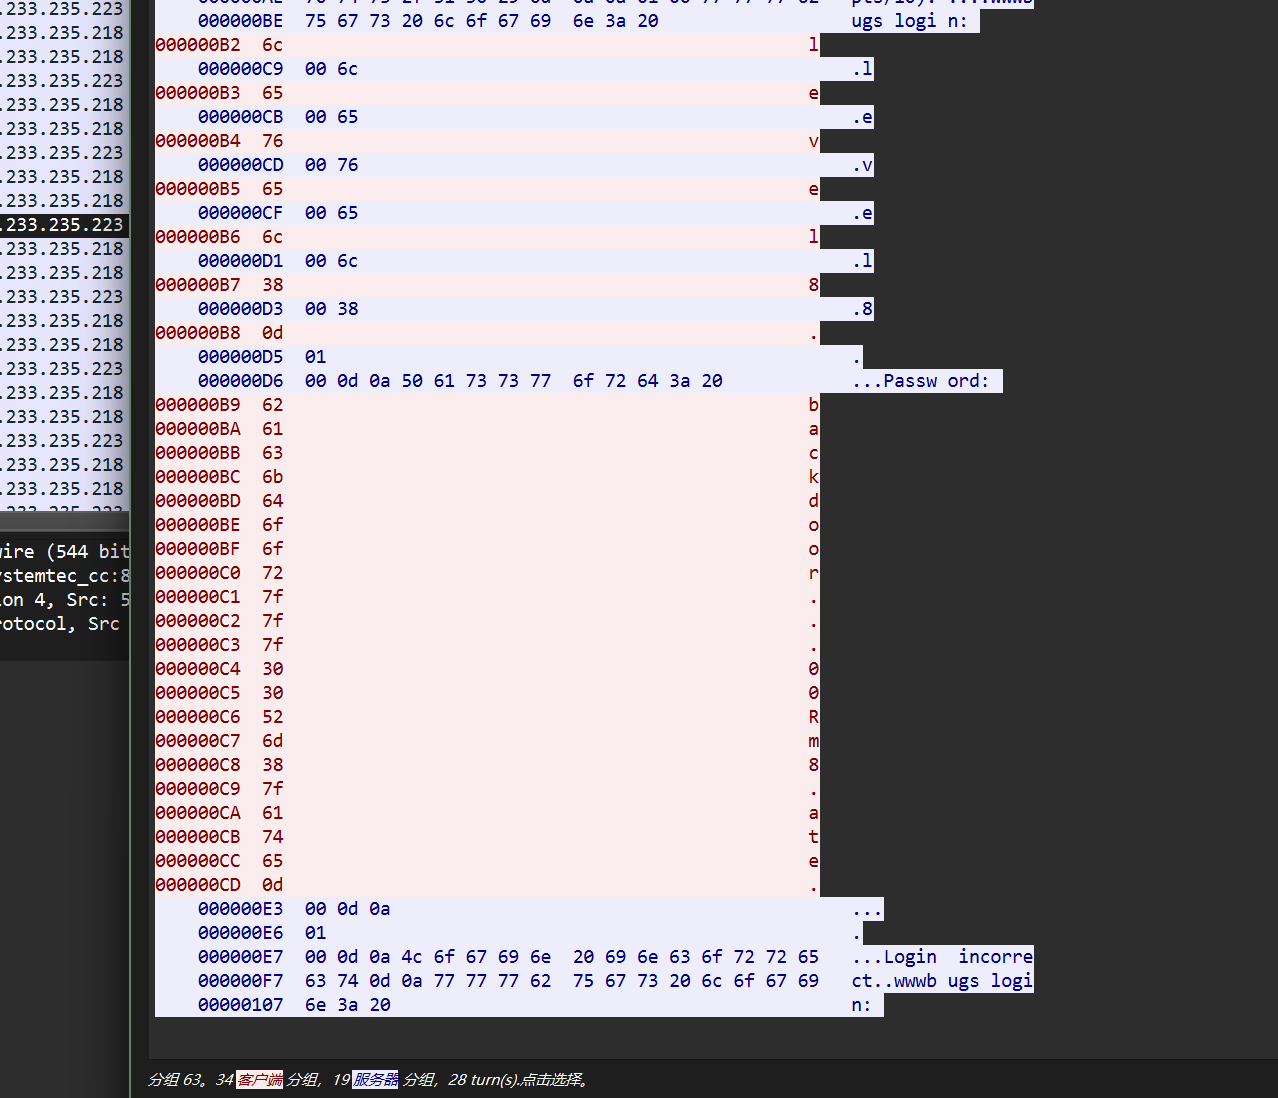This screenshot has height=1098, width=1278.
Task: Click the red 客户端 client label in status bar
Action: point(260,1080)
